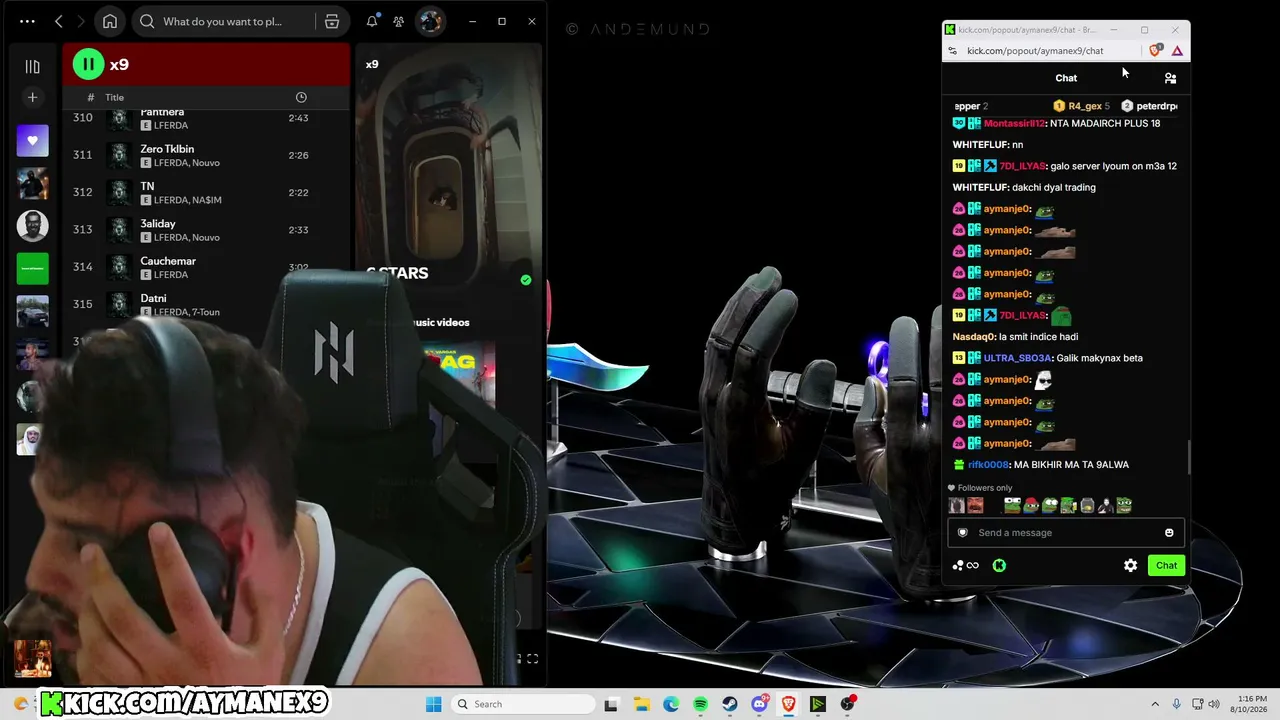Open the Spotify Home page
The width and height of the screenshot is (1280, 720).
click(110, 21)
